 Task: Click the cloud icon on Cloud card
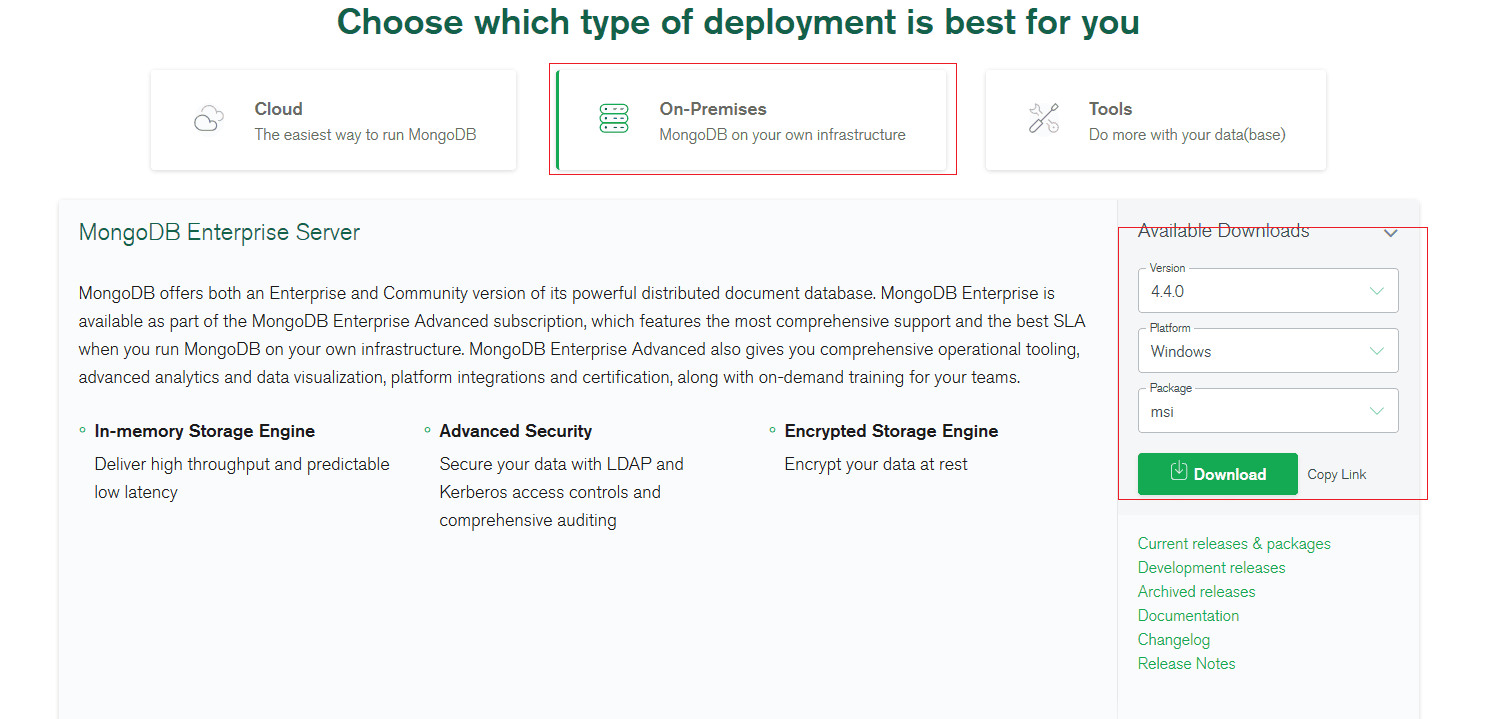[x=208, y=119]
